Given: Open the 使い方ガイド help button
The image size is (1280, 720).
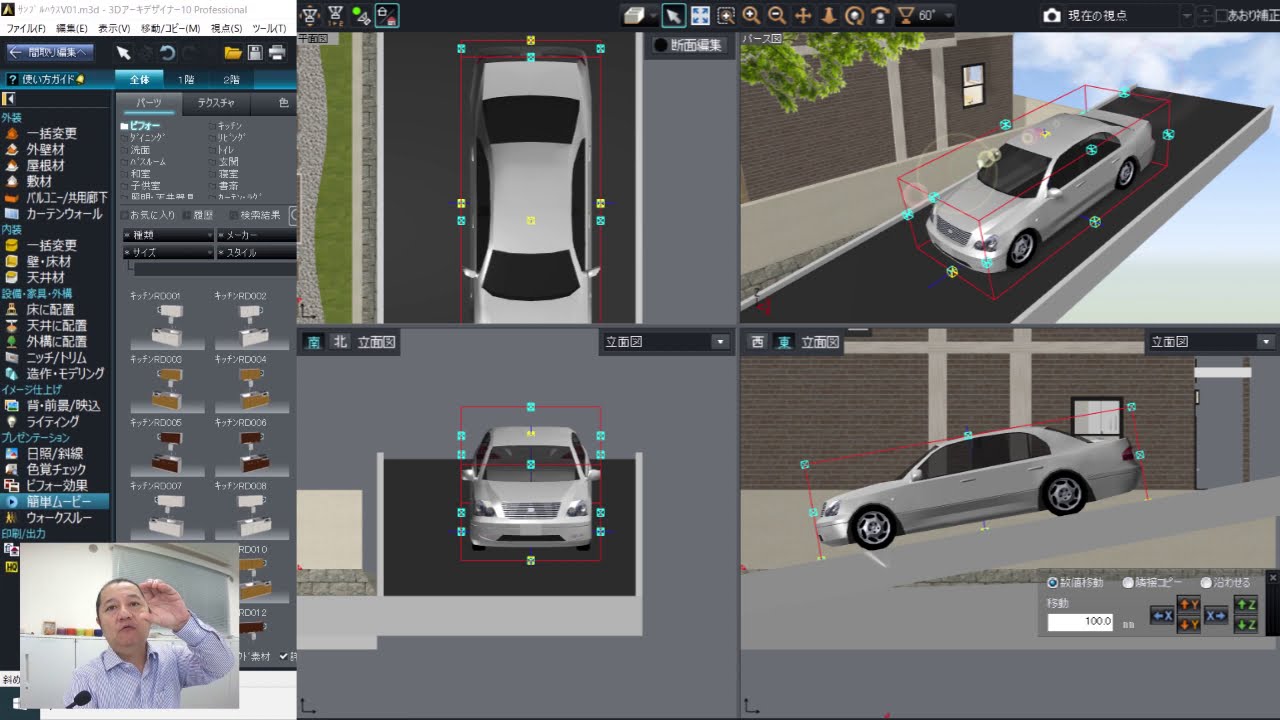Looking at the screenshot, I should click(x=46, y=79).
